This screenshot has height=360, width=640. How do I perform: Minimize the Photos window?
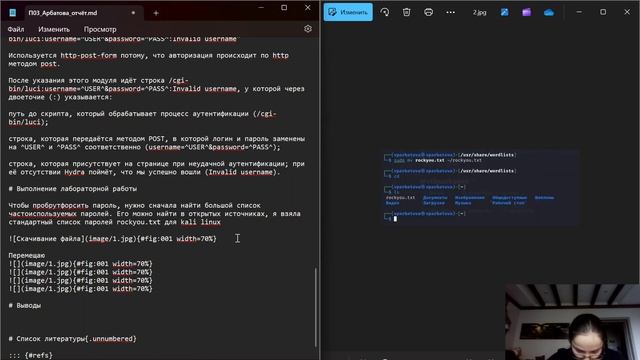[x=579, y=12]
